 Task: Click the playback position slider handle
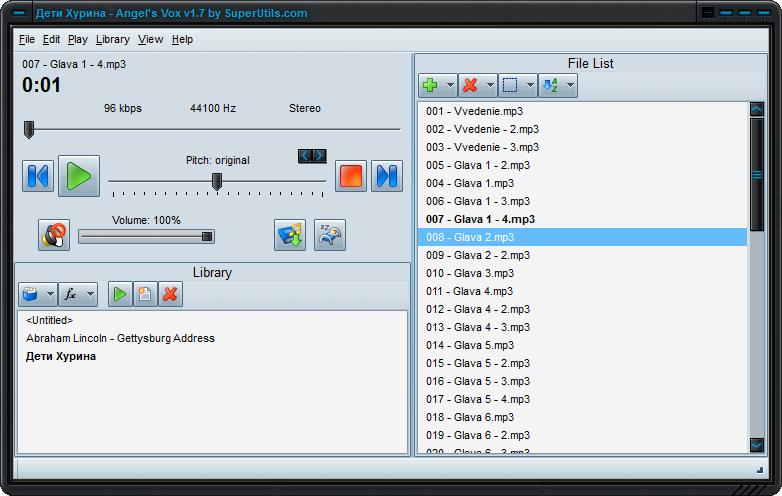pos(29,130)
